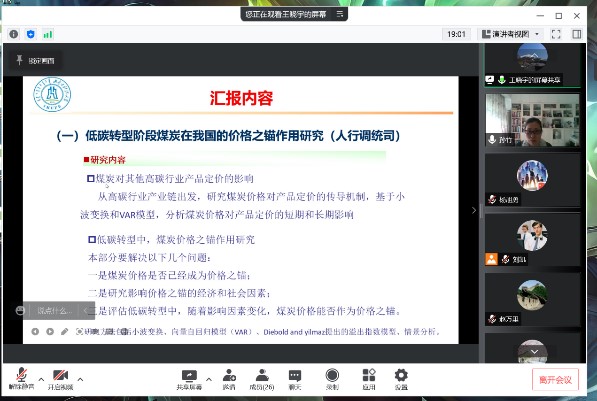
Task: Show more participants with down chevron
Action: [534, 351]
